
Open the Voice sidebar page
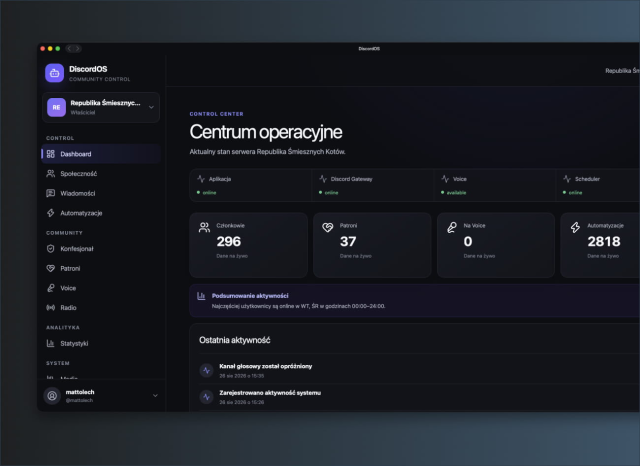pyautogui.click(x=101, y=288)
